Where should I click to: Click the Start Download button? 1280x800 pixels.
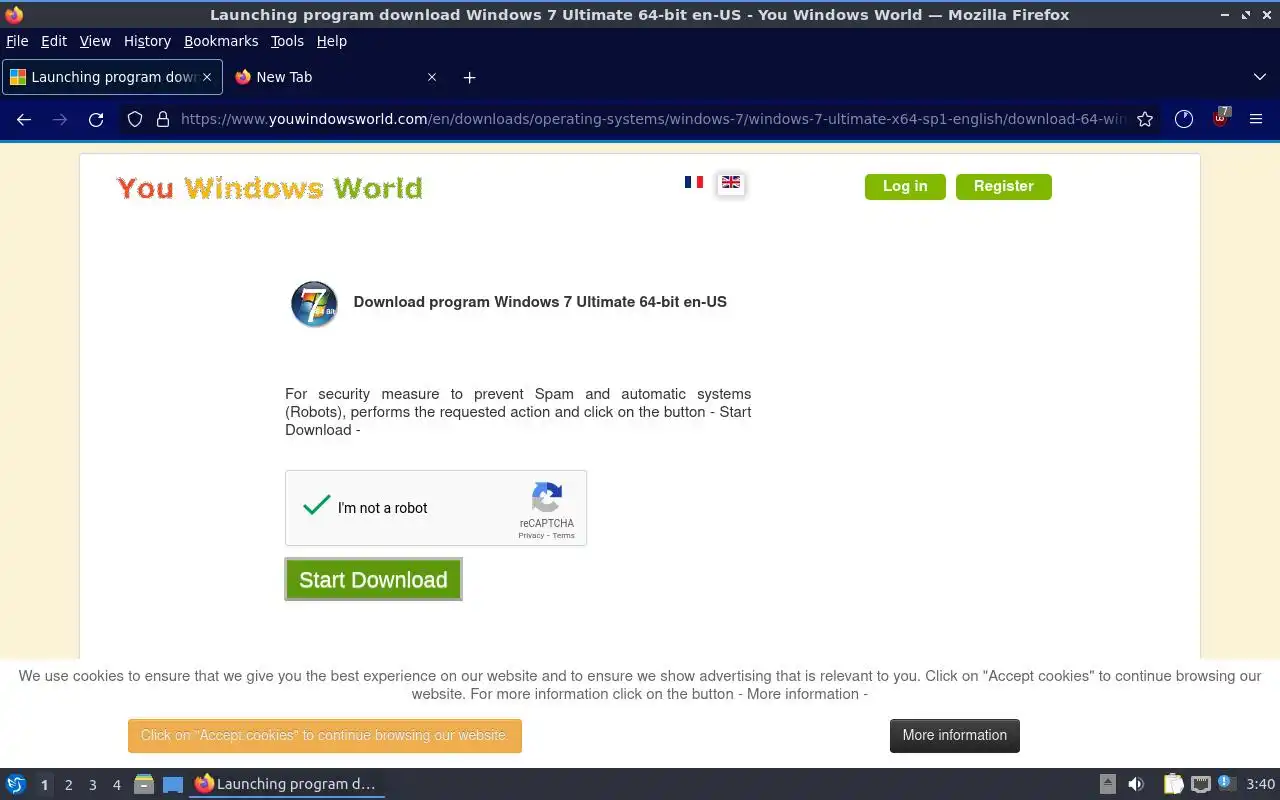pyautogui.click(x=373, y=580)
